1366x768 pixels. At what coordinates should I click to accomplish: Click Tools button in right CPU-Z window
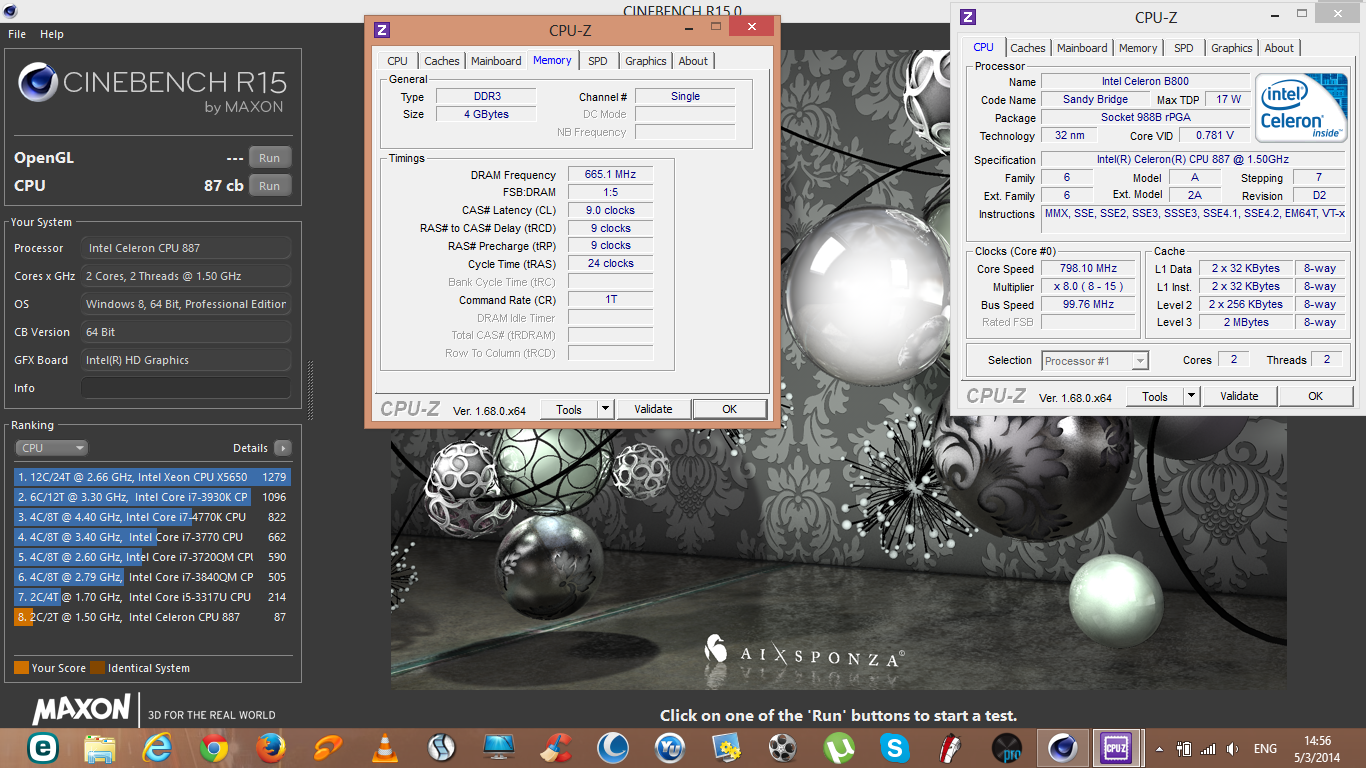(1155, 396)
